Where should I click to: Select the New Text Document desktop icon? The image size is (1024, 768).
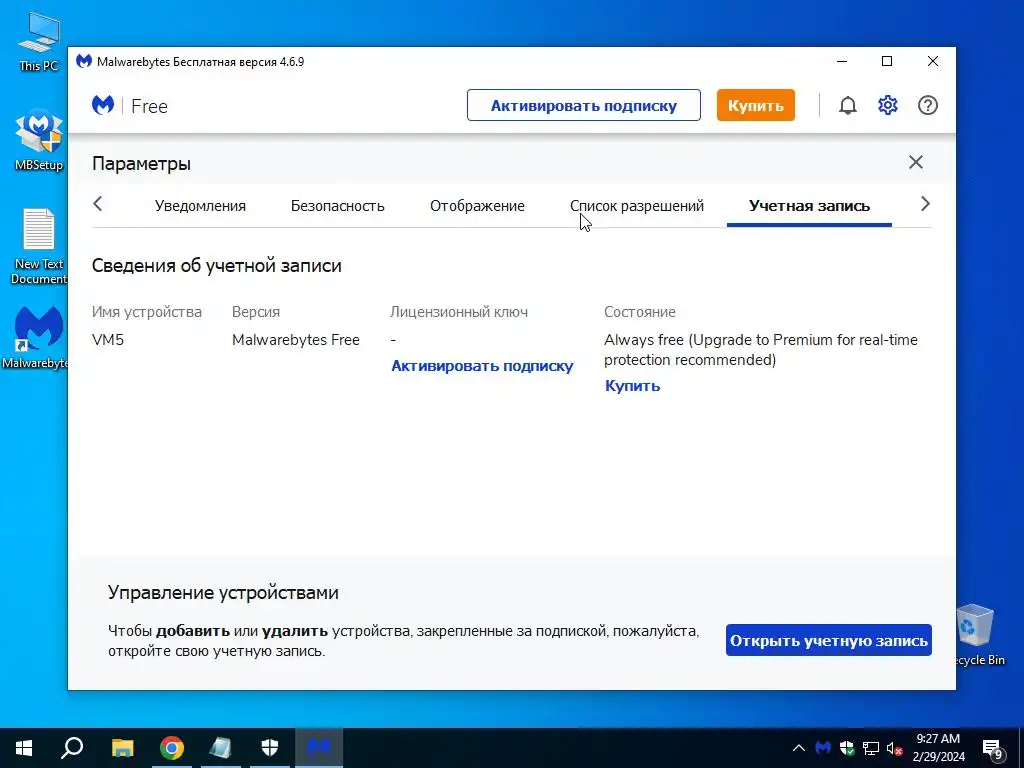(x=39, y=247)
